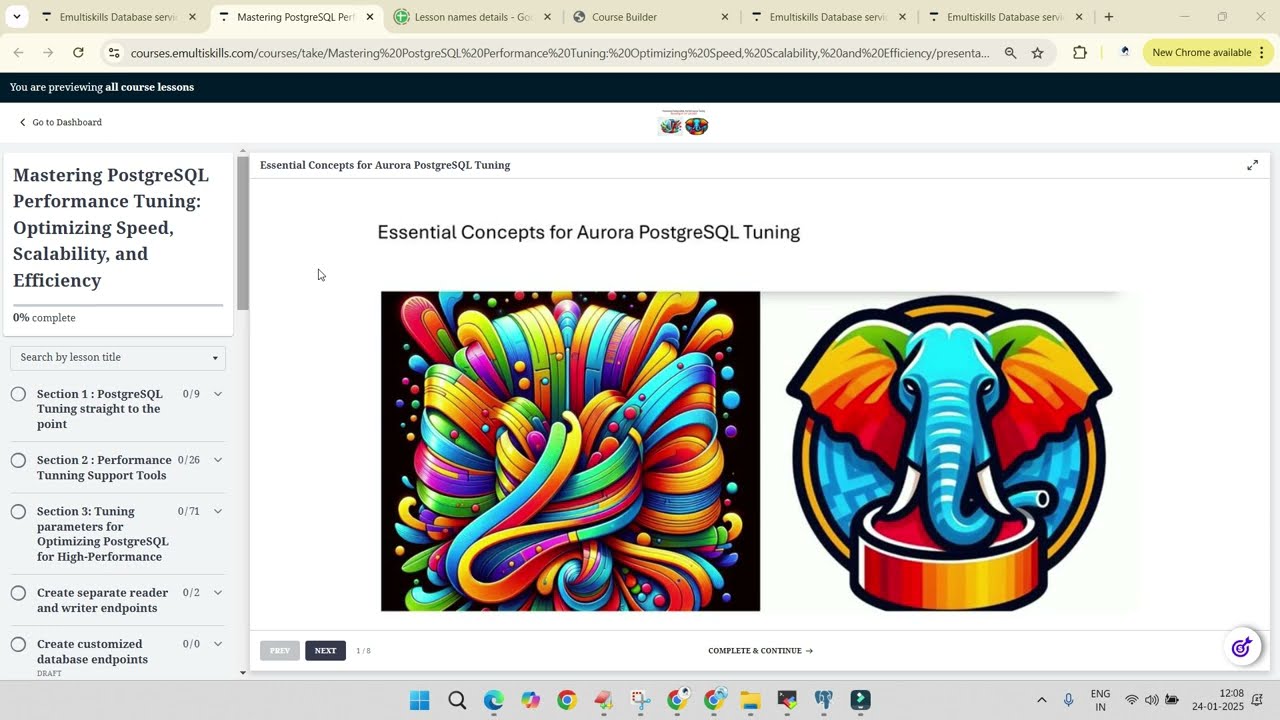Close the Course Builder tab
1280x720 pixels.
[725, 17]
